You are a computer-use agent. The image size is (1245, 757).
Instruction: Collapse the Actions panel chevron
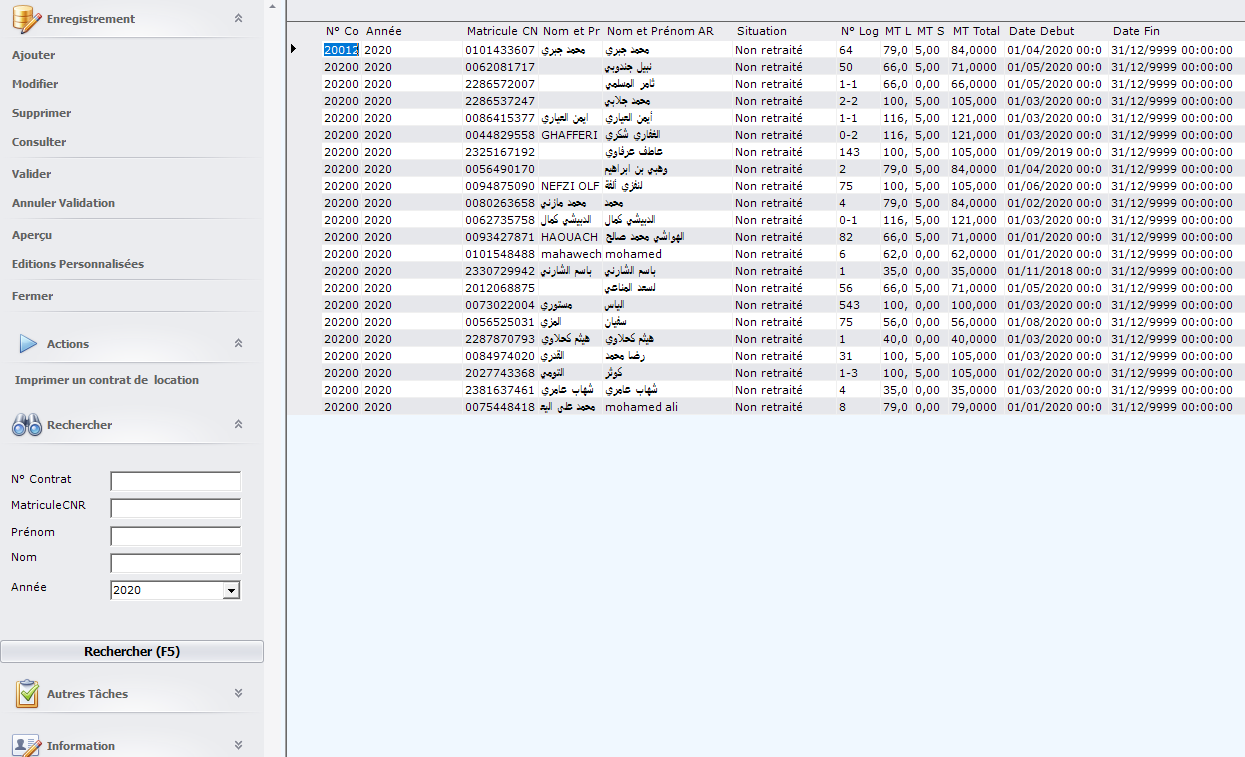tap(238, 344)
